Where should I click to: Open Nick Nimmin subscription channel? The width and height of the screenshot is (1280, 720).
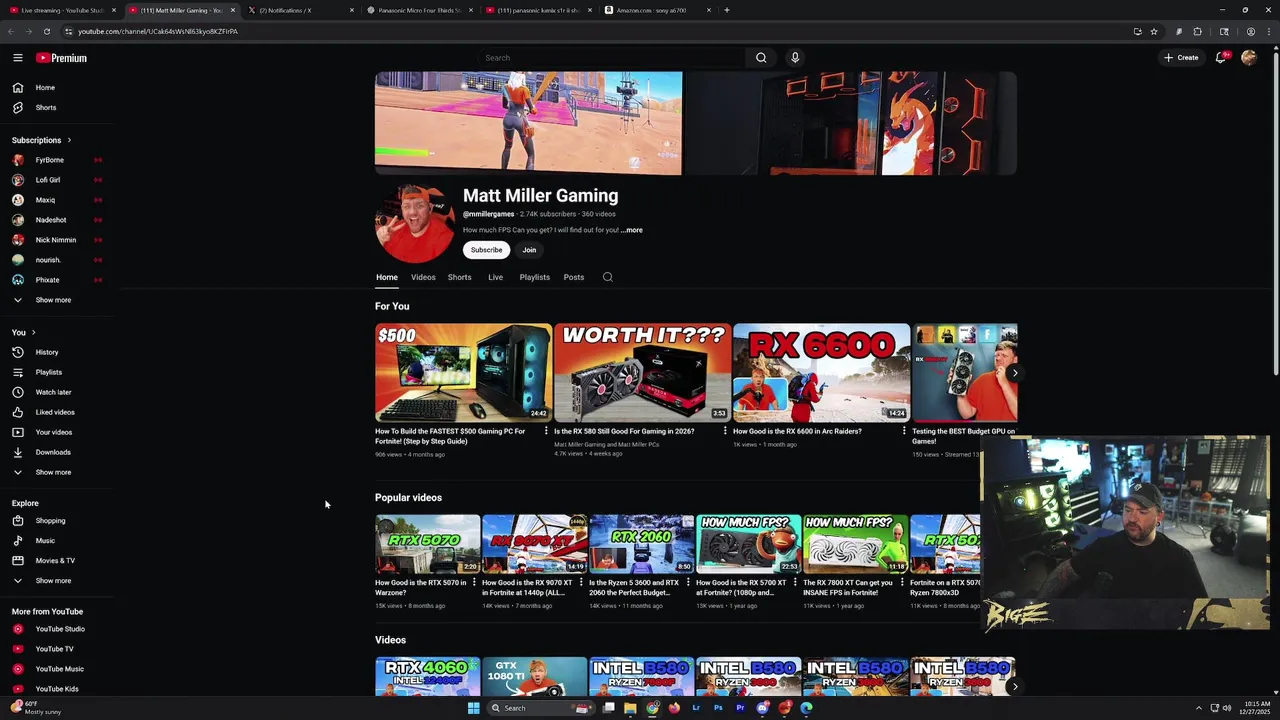tap(58, 240)
